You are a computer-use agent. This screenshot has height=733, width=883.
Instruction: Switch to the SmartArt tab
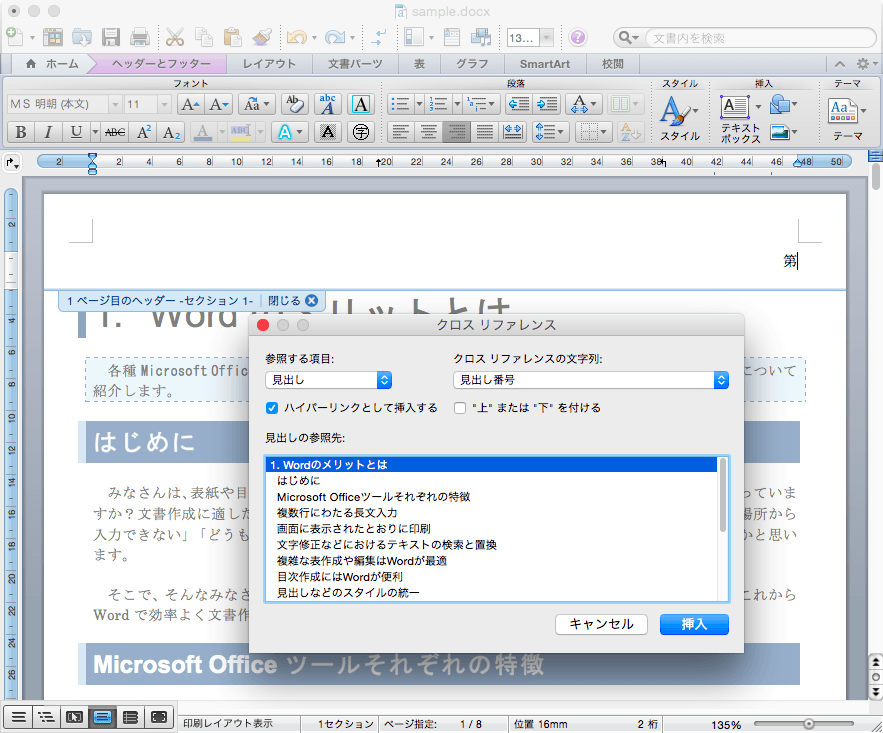[545, 64]
